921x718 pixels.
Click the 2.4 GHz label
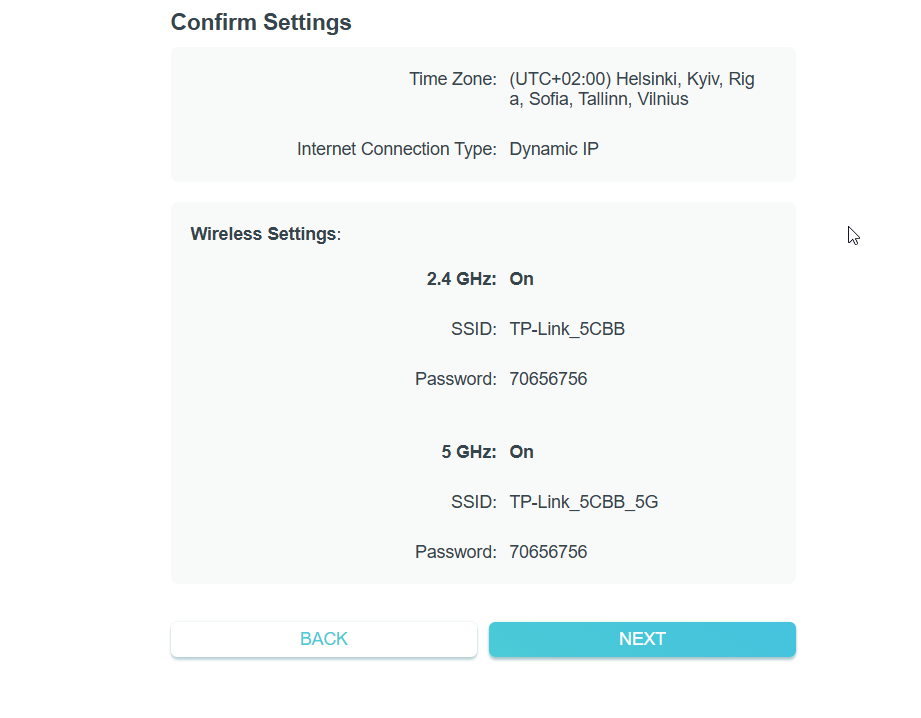tap(461, 279)
